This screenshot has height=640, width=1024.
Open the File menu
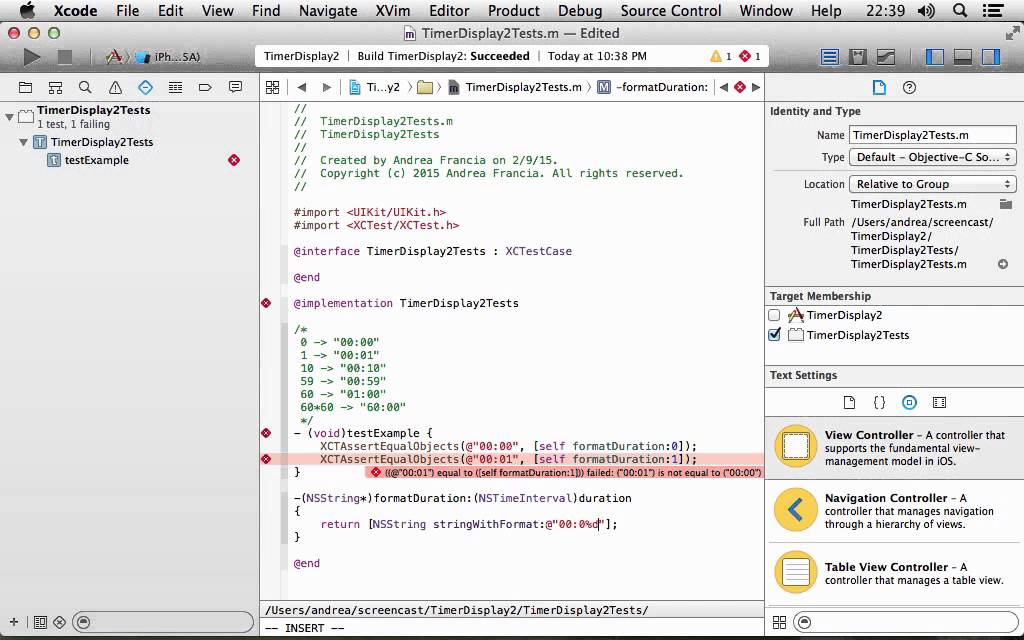[127, 10]
